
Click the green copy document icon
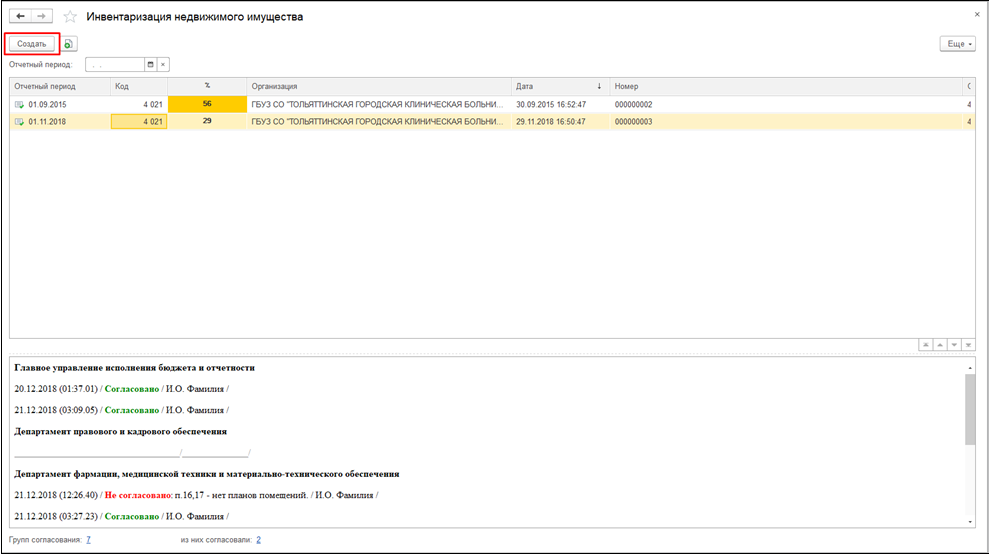tap(70, 44)
